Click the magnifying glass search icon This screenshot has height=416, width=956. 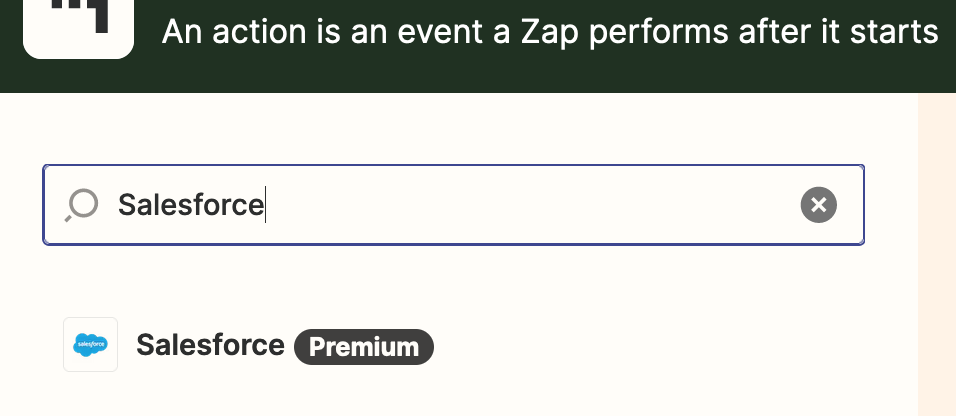click(x=82, y=205)
